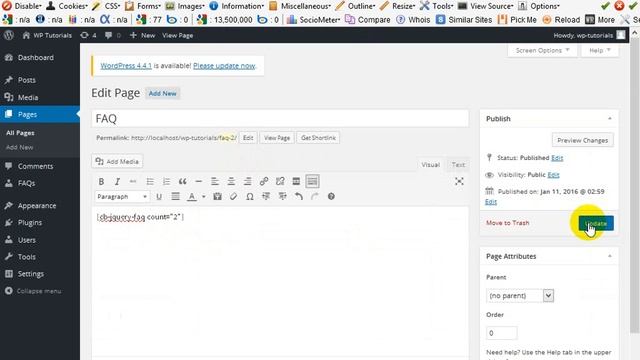Align text center

point(231,181)
